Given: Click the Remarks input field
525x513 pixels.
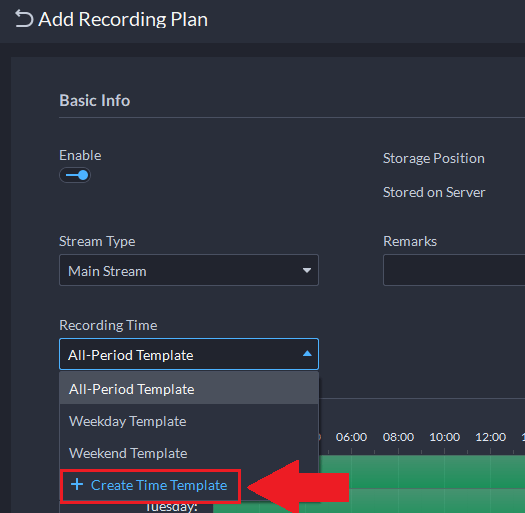Looking at the screenshot, I should click(454, 270).
